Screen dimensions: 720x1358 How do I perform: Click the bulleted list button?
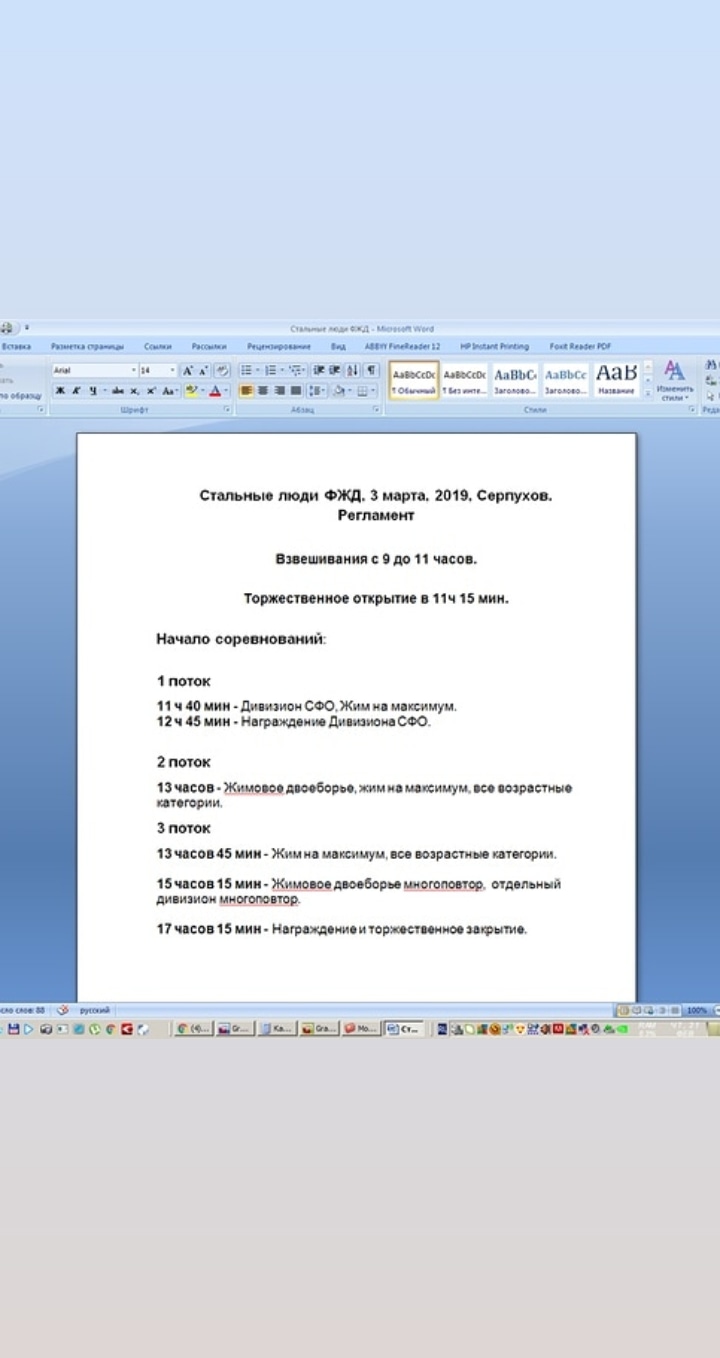pos(246,370)
